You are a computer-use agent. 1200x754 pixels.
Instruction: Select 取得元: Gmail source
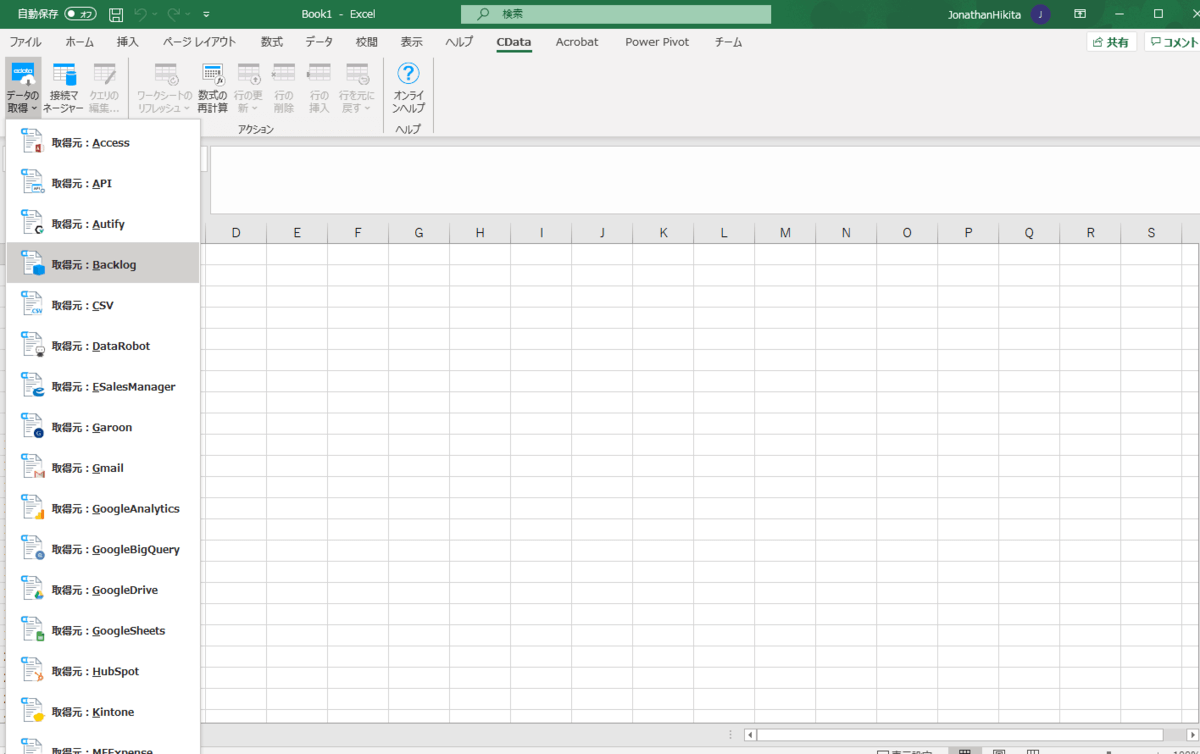[103, 468]
